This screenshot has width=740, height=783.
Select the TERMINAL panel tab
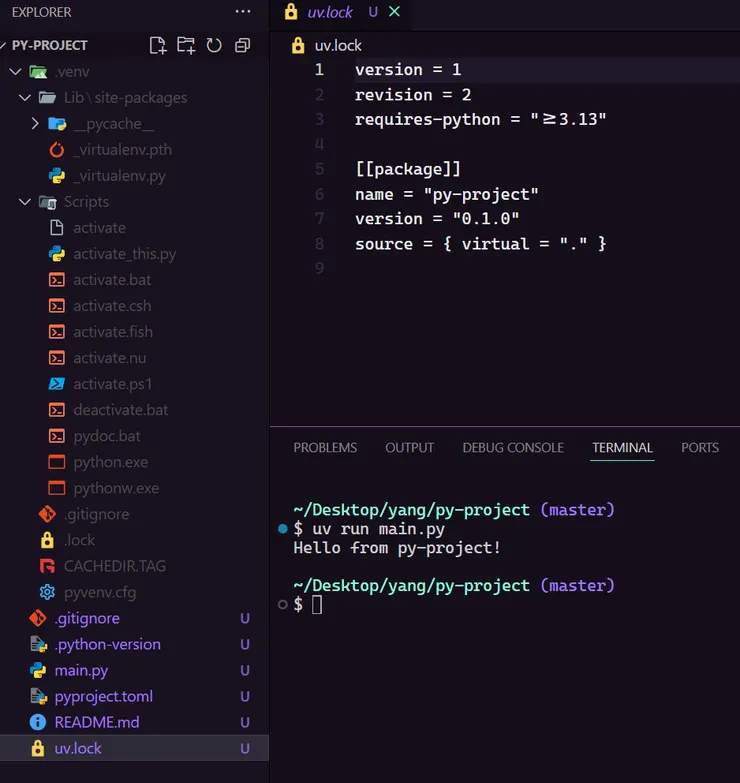point(622,447)
